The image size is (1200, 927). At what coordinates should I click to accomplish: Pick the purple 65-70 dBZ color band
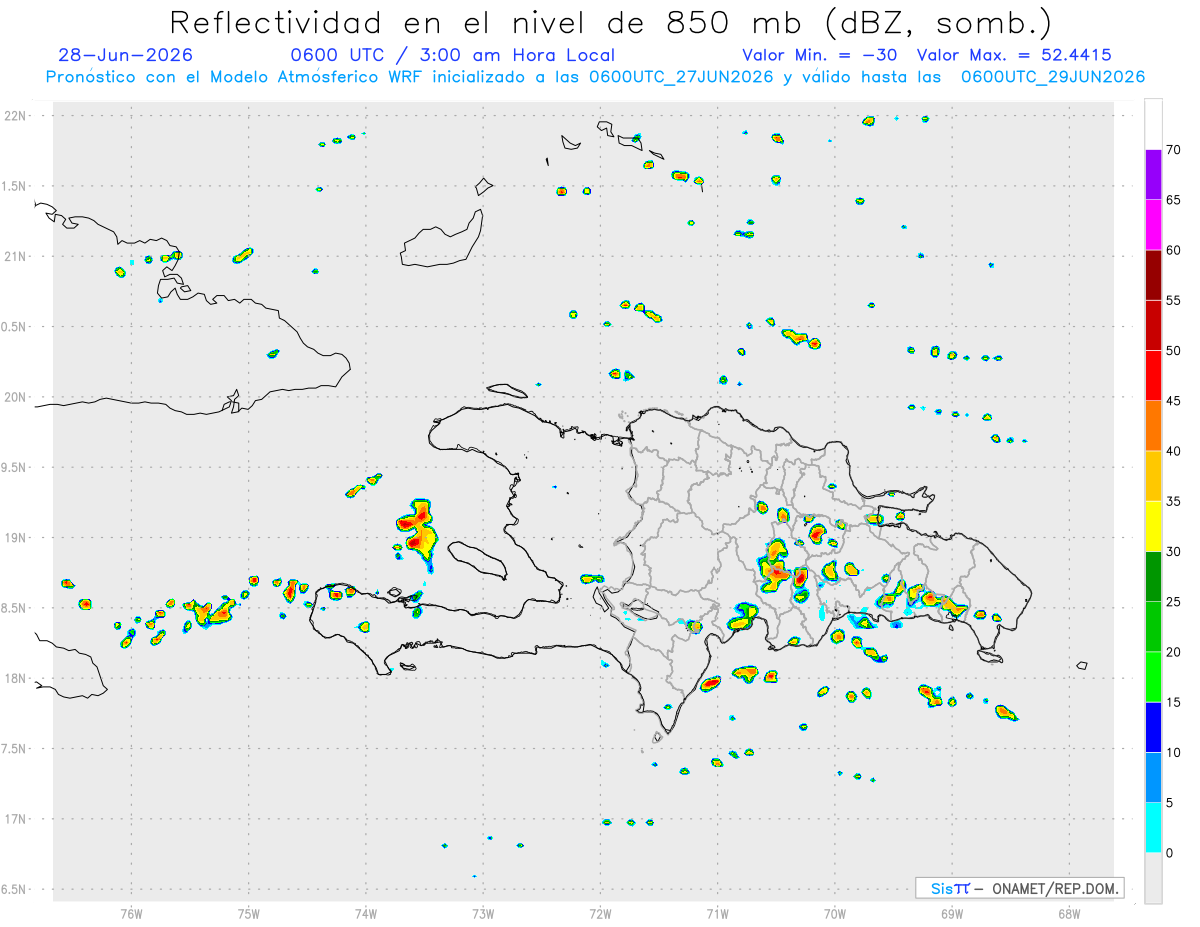point(1153,175)
